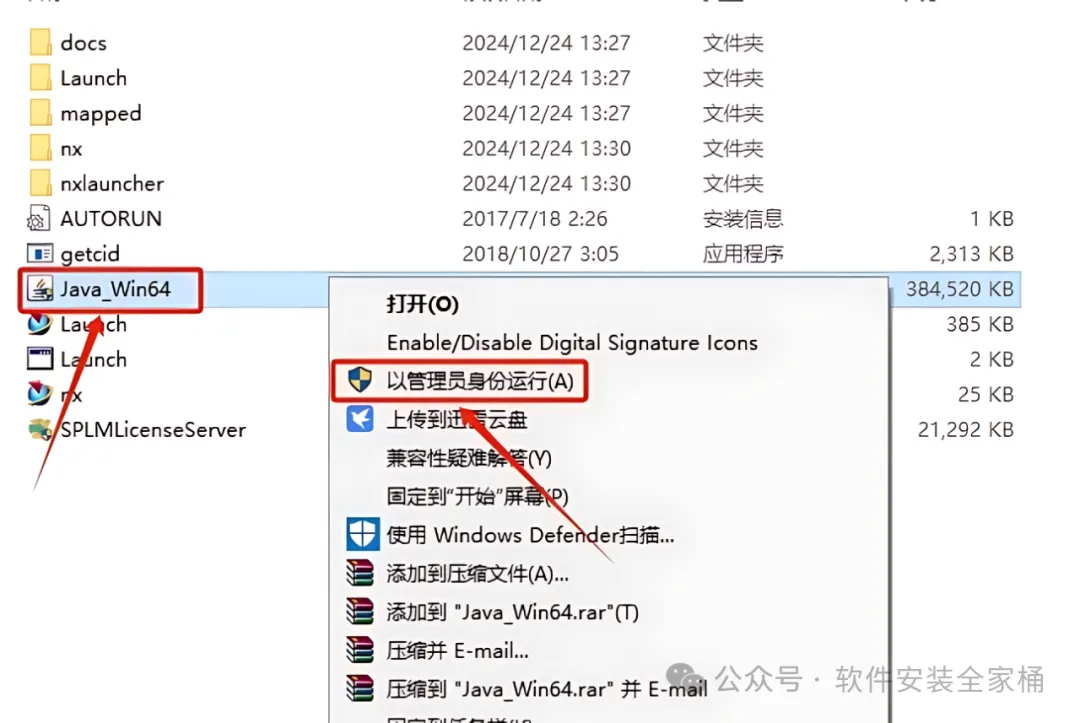The width and height of the screenshot is (1080, 723).
Task: Click the Java_Win64 installer icon
Action: [39, 289]
